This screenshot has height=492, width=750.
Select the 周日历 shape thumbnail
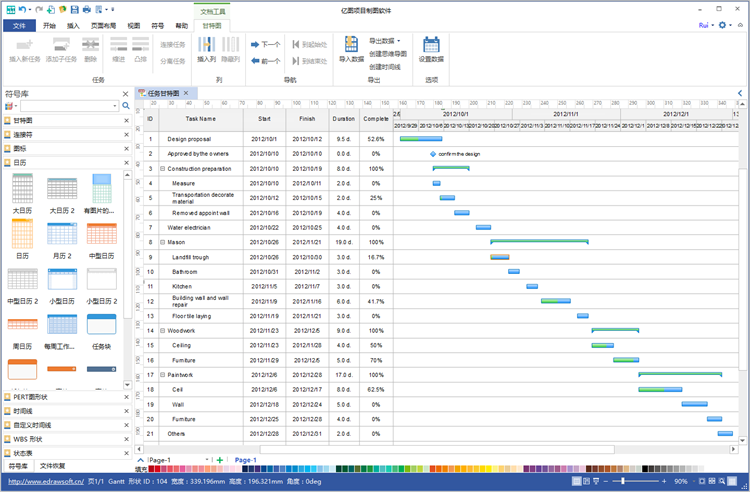[22, 324]
